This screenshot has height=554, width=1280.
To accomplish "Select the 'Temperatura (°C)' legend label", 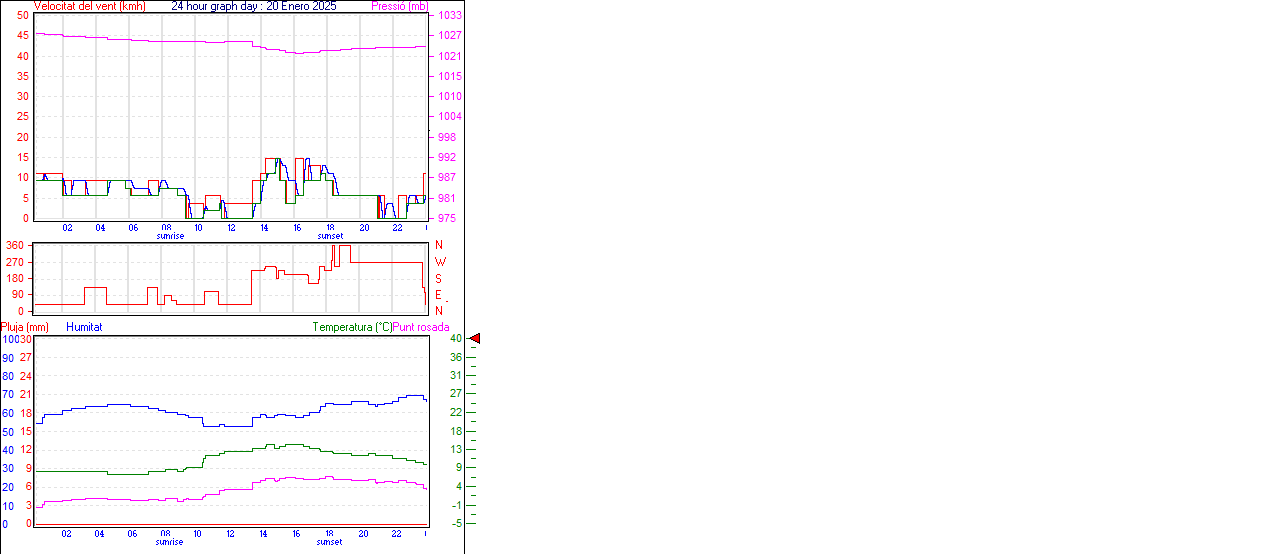I will click(x=352, y=327).
